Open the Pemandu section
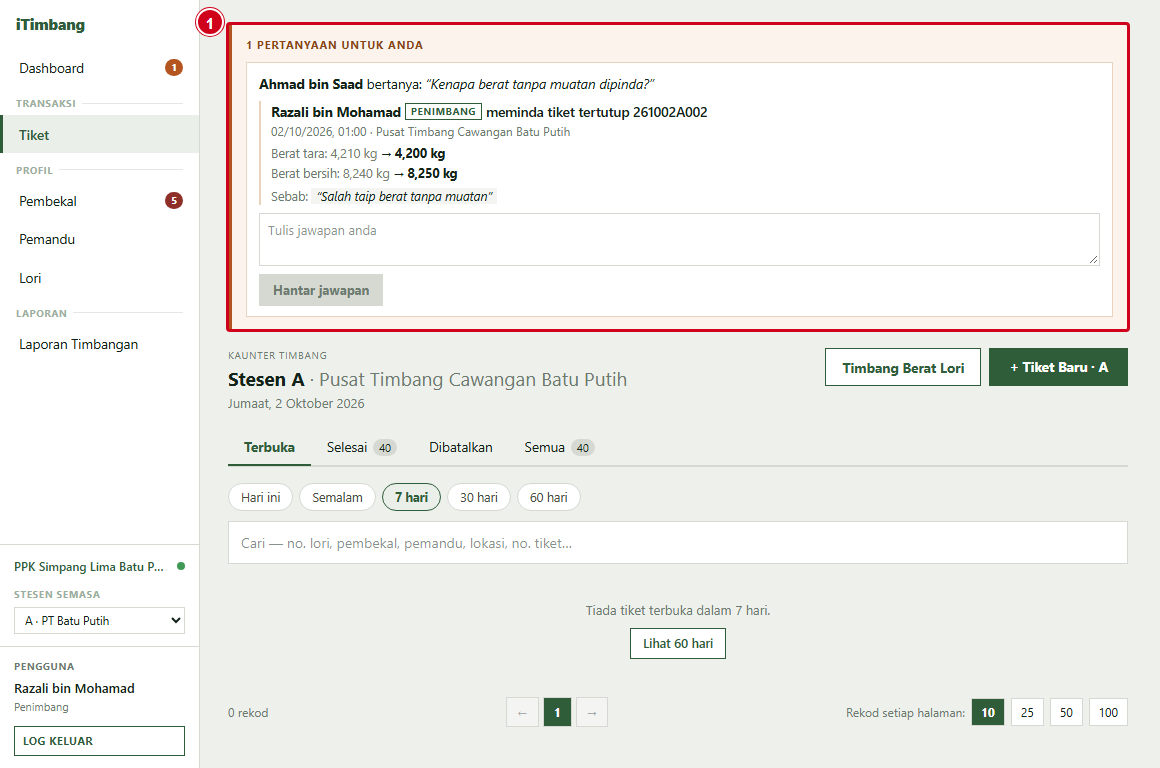This screenshot has width=1160, height=768. [99, 239]
